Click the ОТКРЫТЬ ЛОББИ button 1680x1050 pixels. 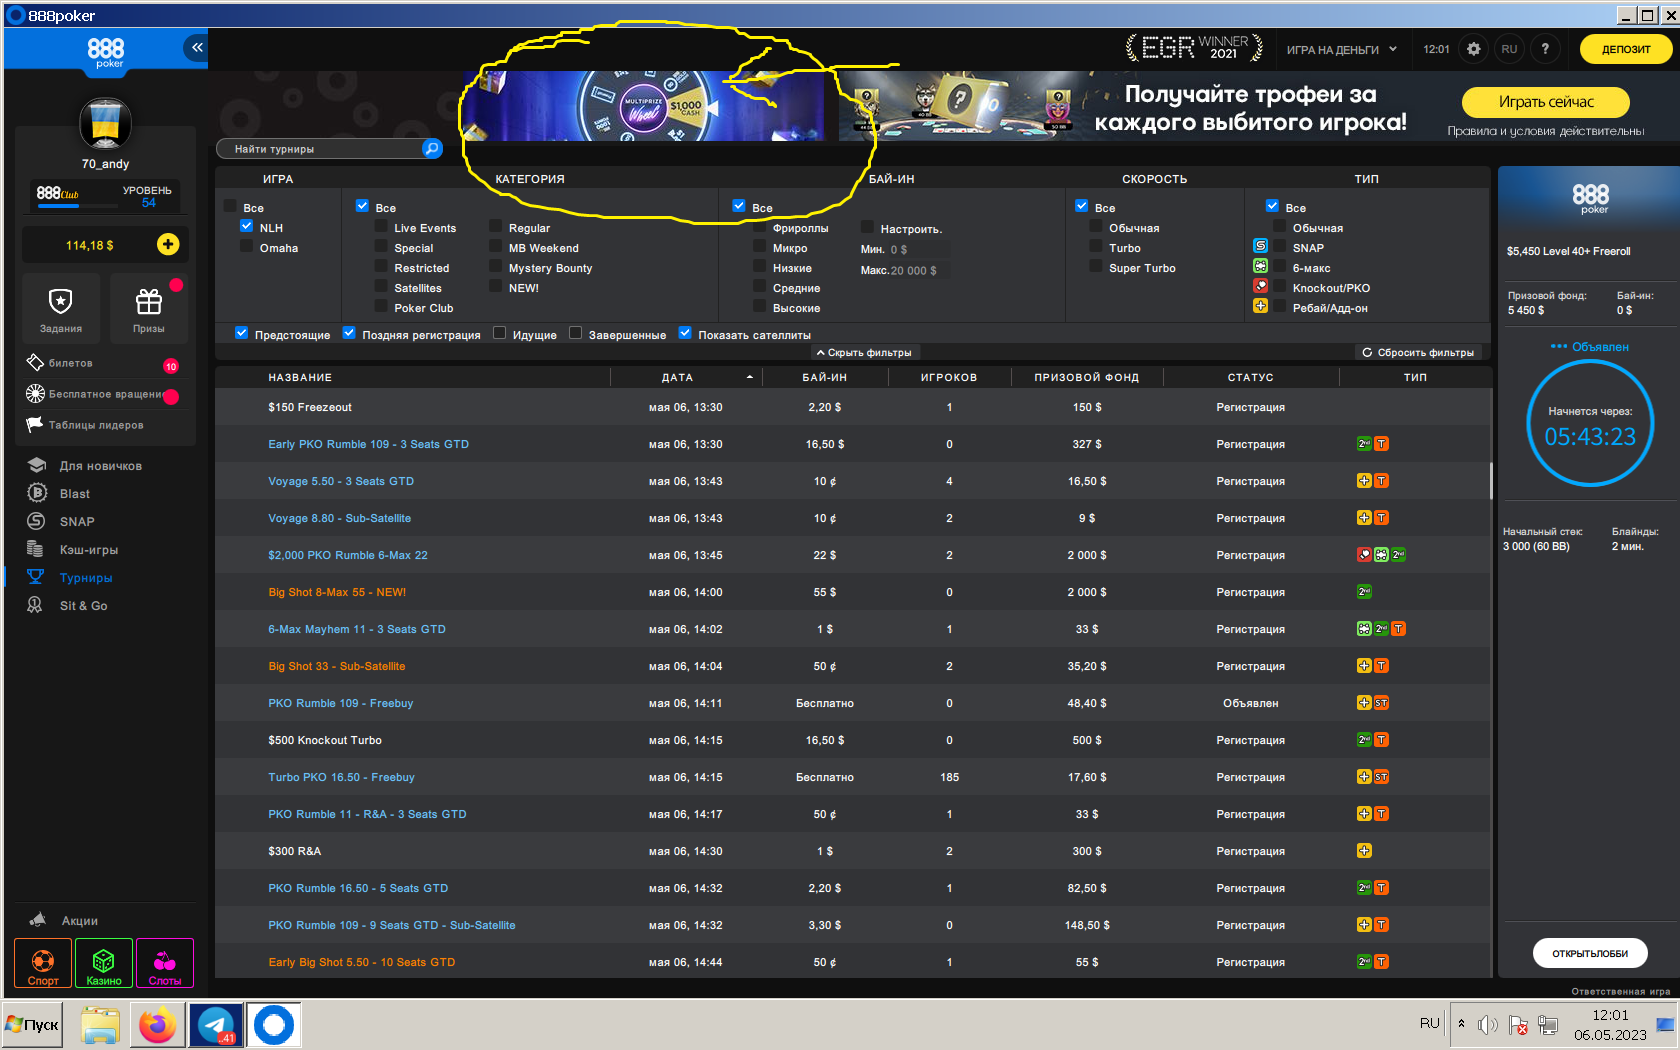tap(1590, 953)
